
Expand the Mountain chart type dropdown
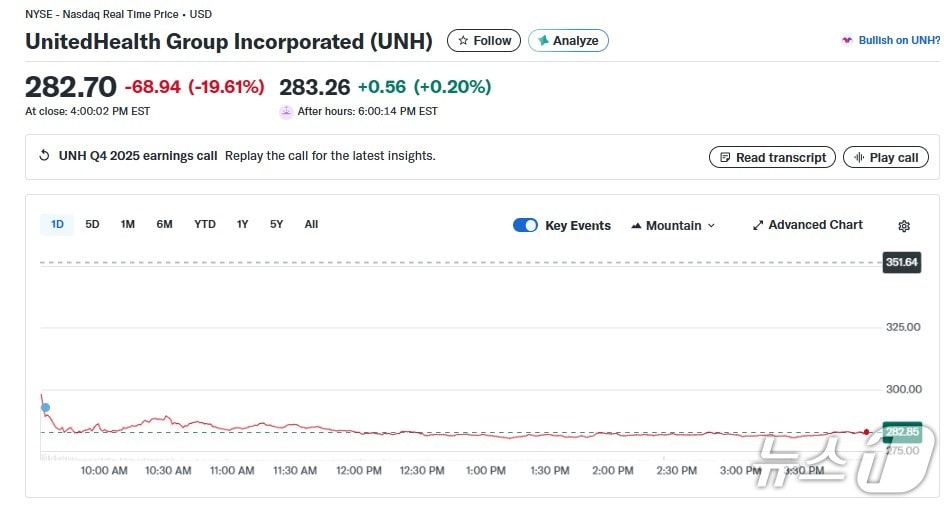coord(673,225)
